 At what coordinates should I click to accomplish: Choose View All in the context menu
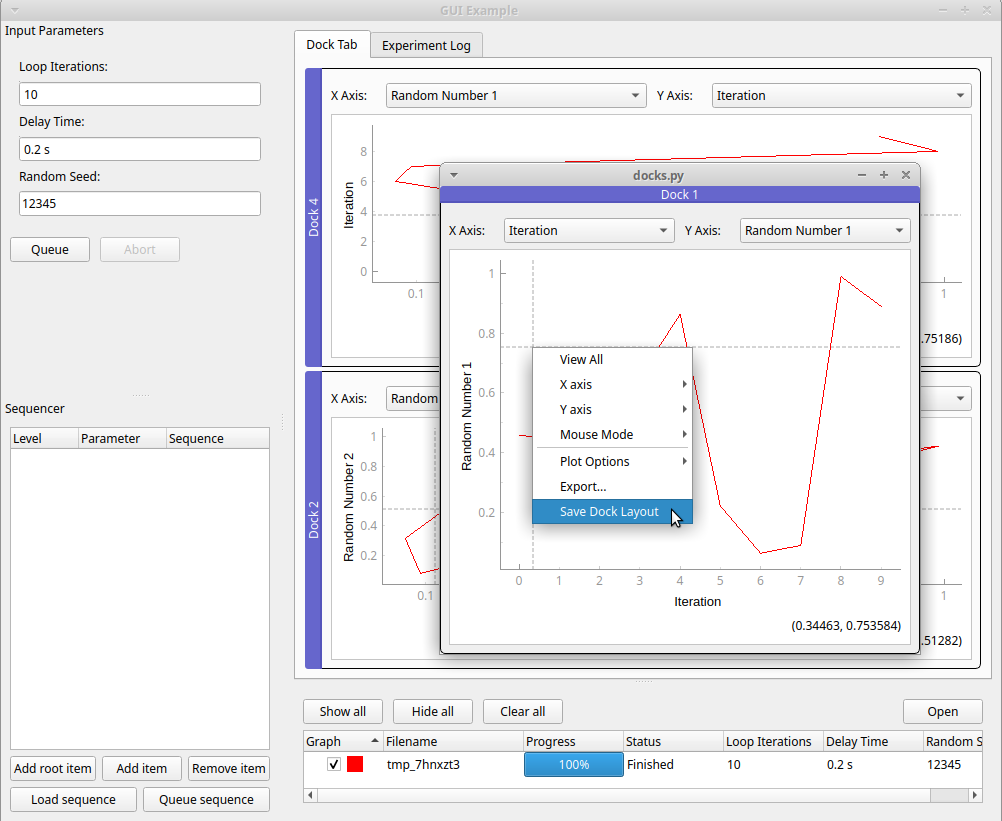point(581,360)
